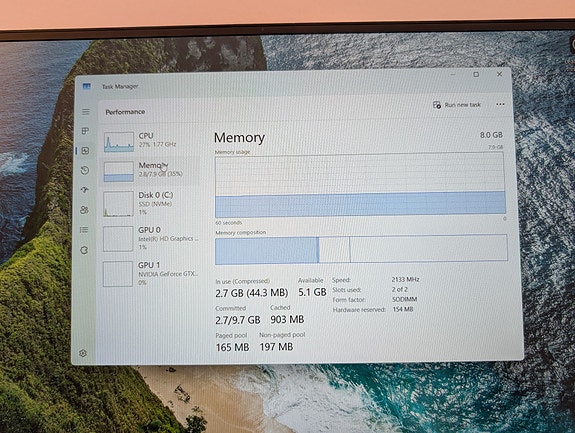This screenshot has height=433, width=575.
Task: Click the CPU mini graph thumbnail
Action: pyautogui.click(x=119, y=142)
